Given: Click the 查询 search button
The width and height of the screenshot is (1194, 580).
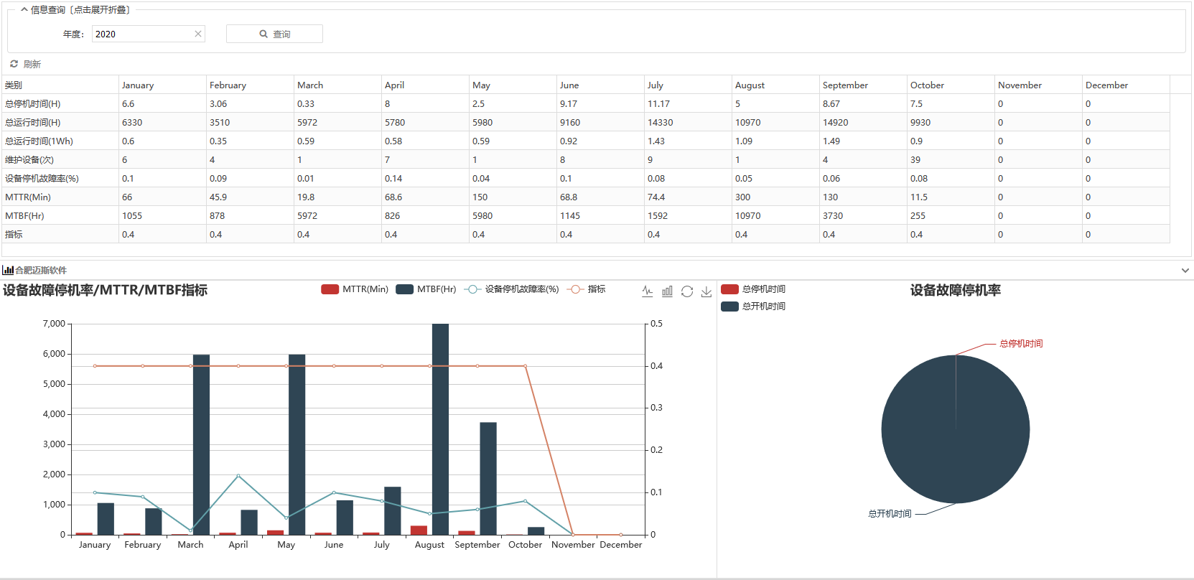Looking at the screenshot, I should pos(274,34).
